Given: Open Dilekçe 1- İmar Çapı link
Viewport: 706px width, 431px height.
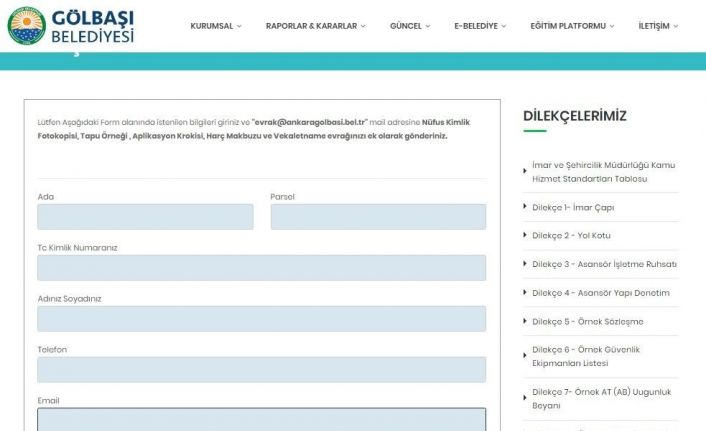Looking at the screenshot, I should point(573,207).
